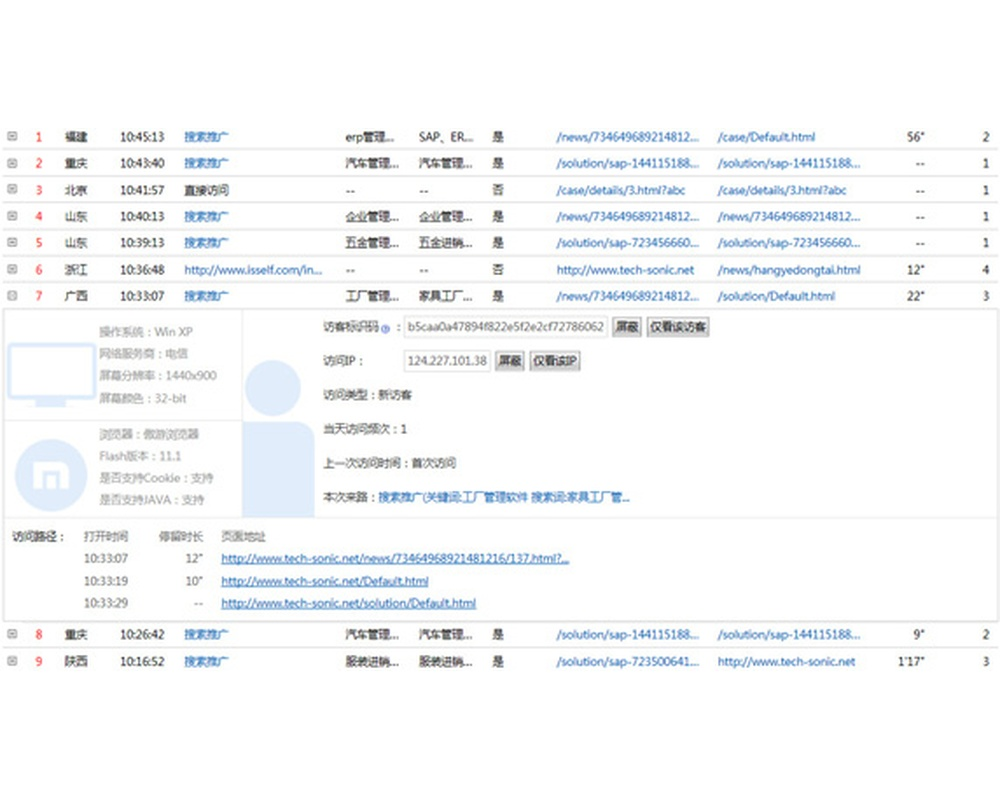The image size is (1000, 800).
Task: Expand visitor row 9 from 陕西
Action: (12, 661)
